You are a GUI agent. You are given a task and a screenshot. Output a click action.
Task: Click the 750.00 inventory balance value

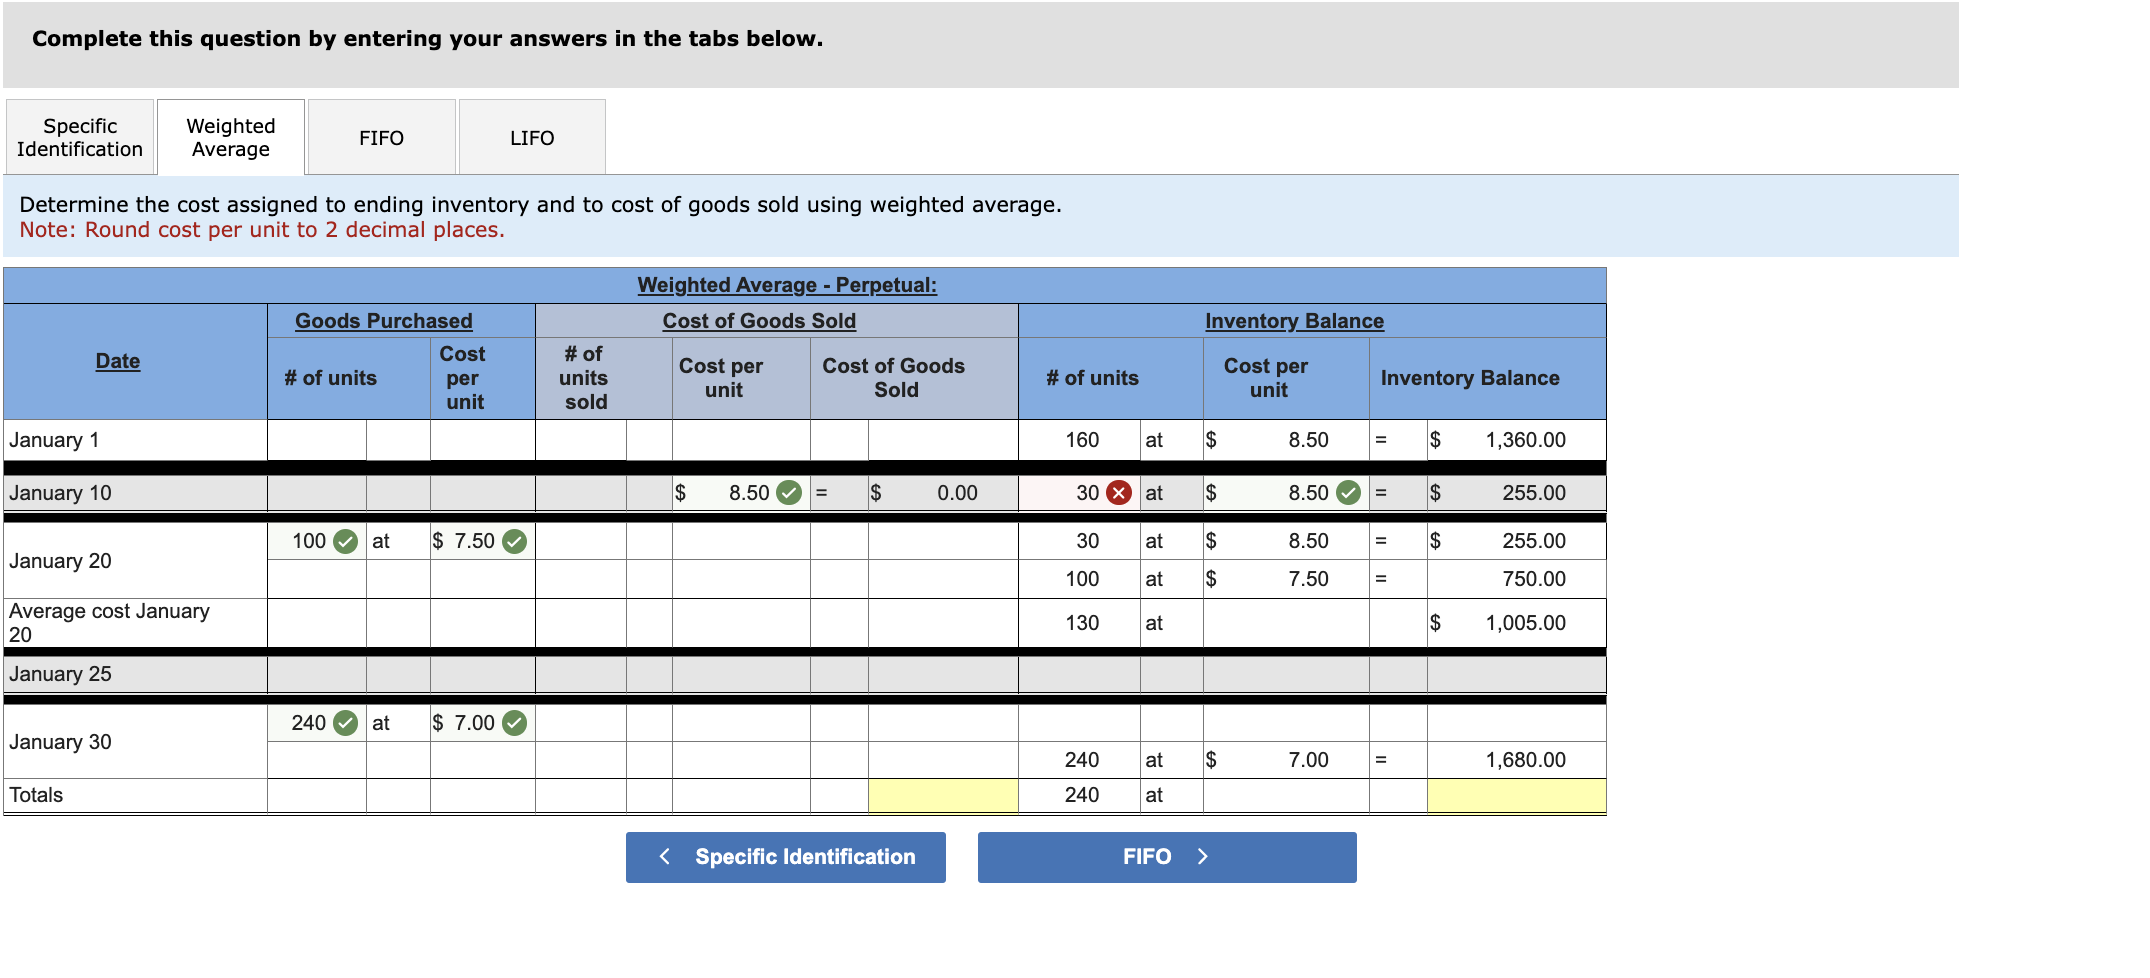click(x=1533, y=579)
